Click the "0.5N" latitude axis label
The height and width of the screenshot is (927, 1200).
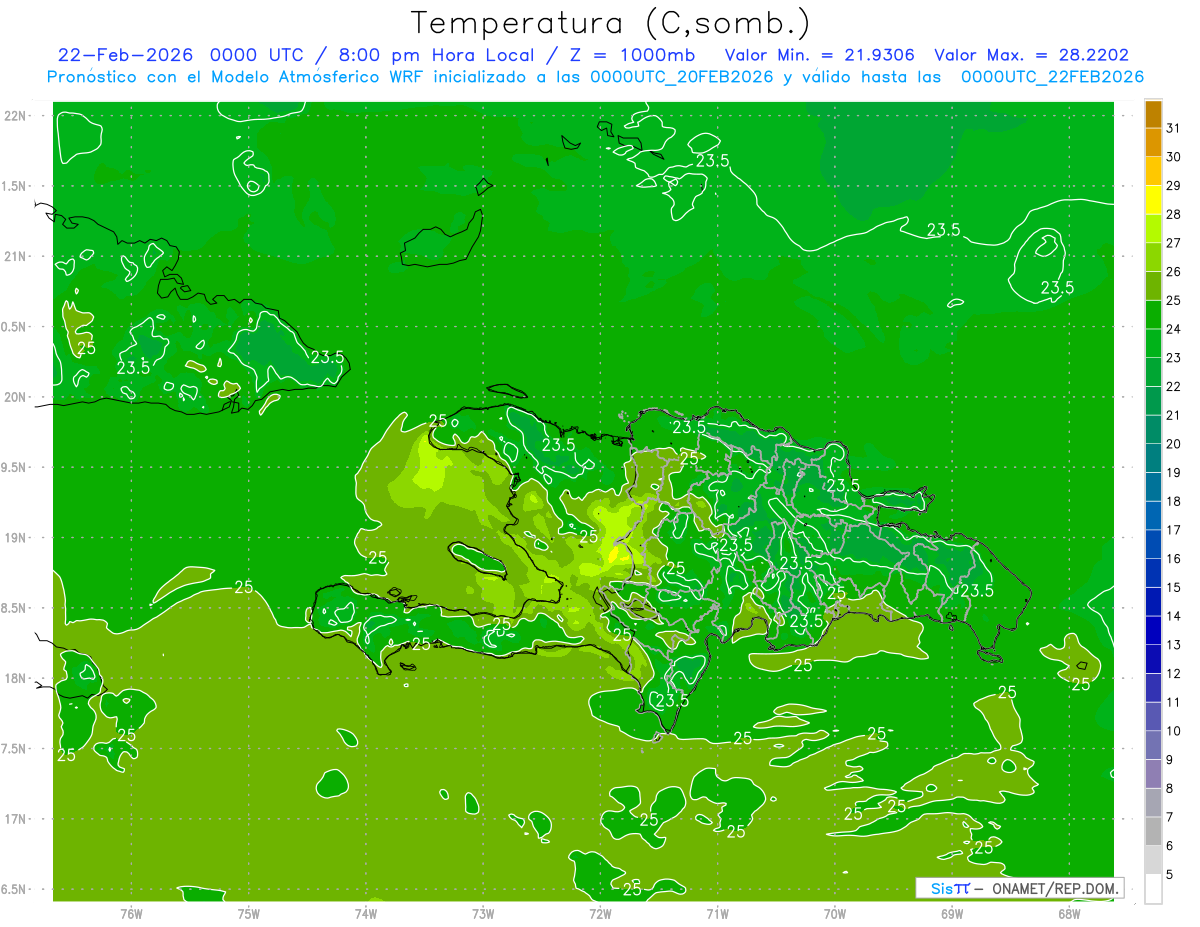16,327
